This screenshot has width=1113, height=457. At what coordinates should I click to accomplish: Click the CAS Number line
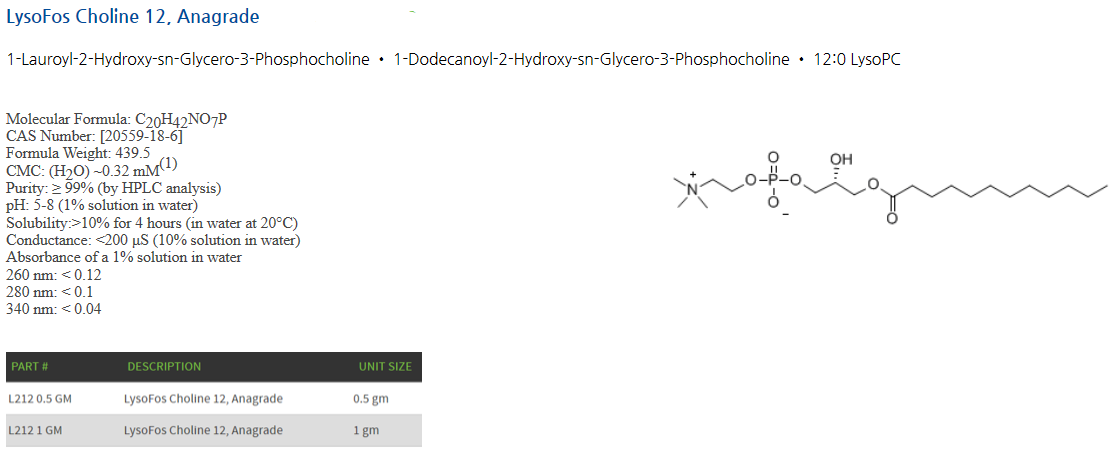(x=94, y=136)
